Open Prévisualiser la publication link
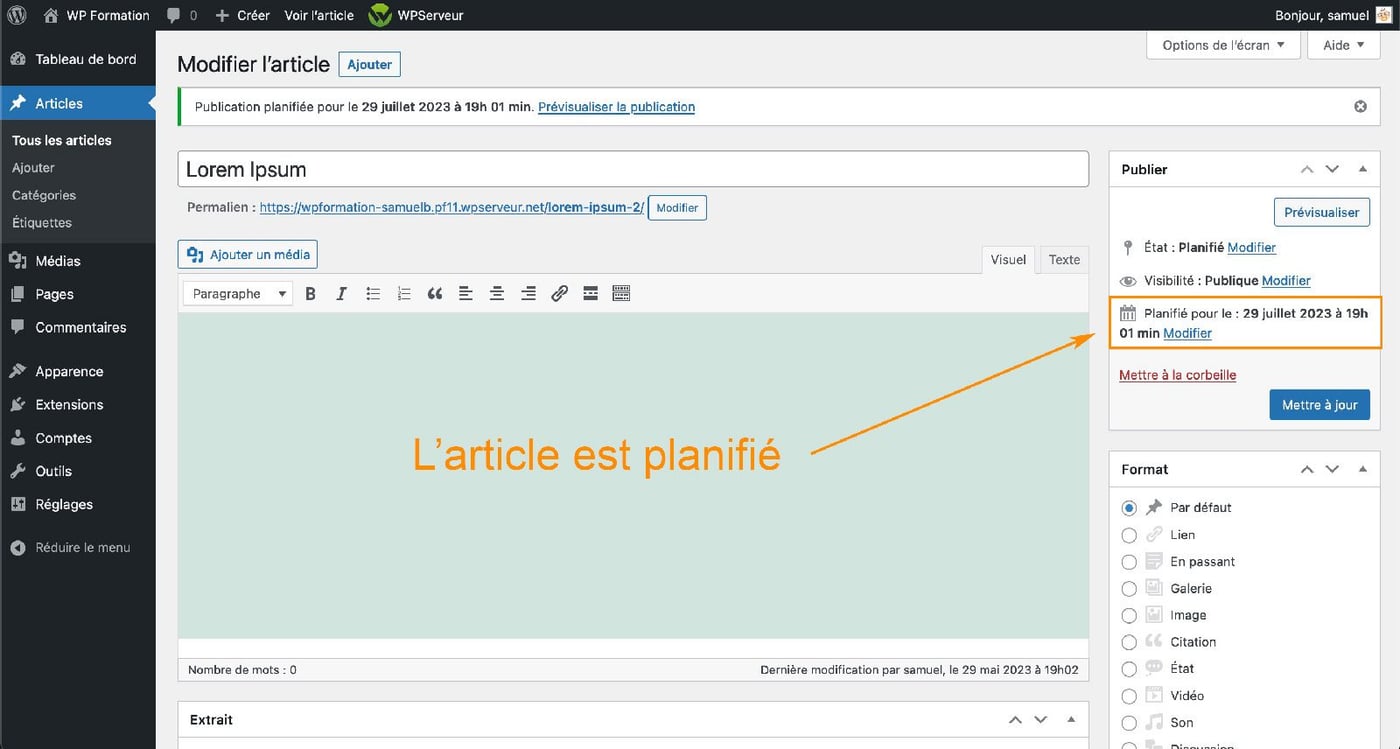 click(615, 106)
